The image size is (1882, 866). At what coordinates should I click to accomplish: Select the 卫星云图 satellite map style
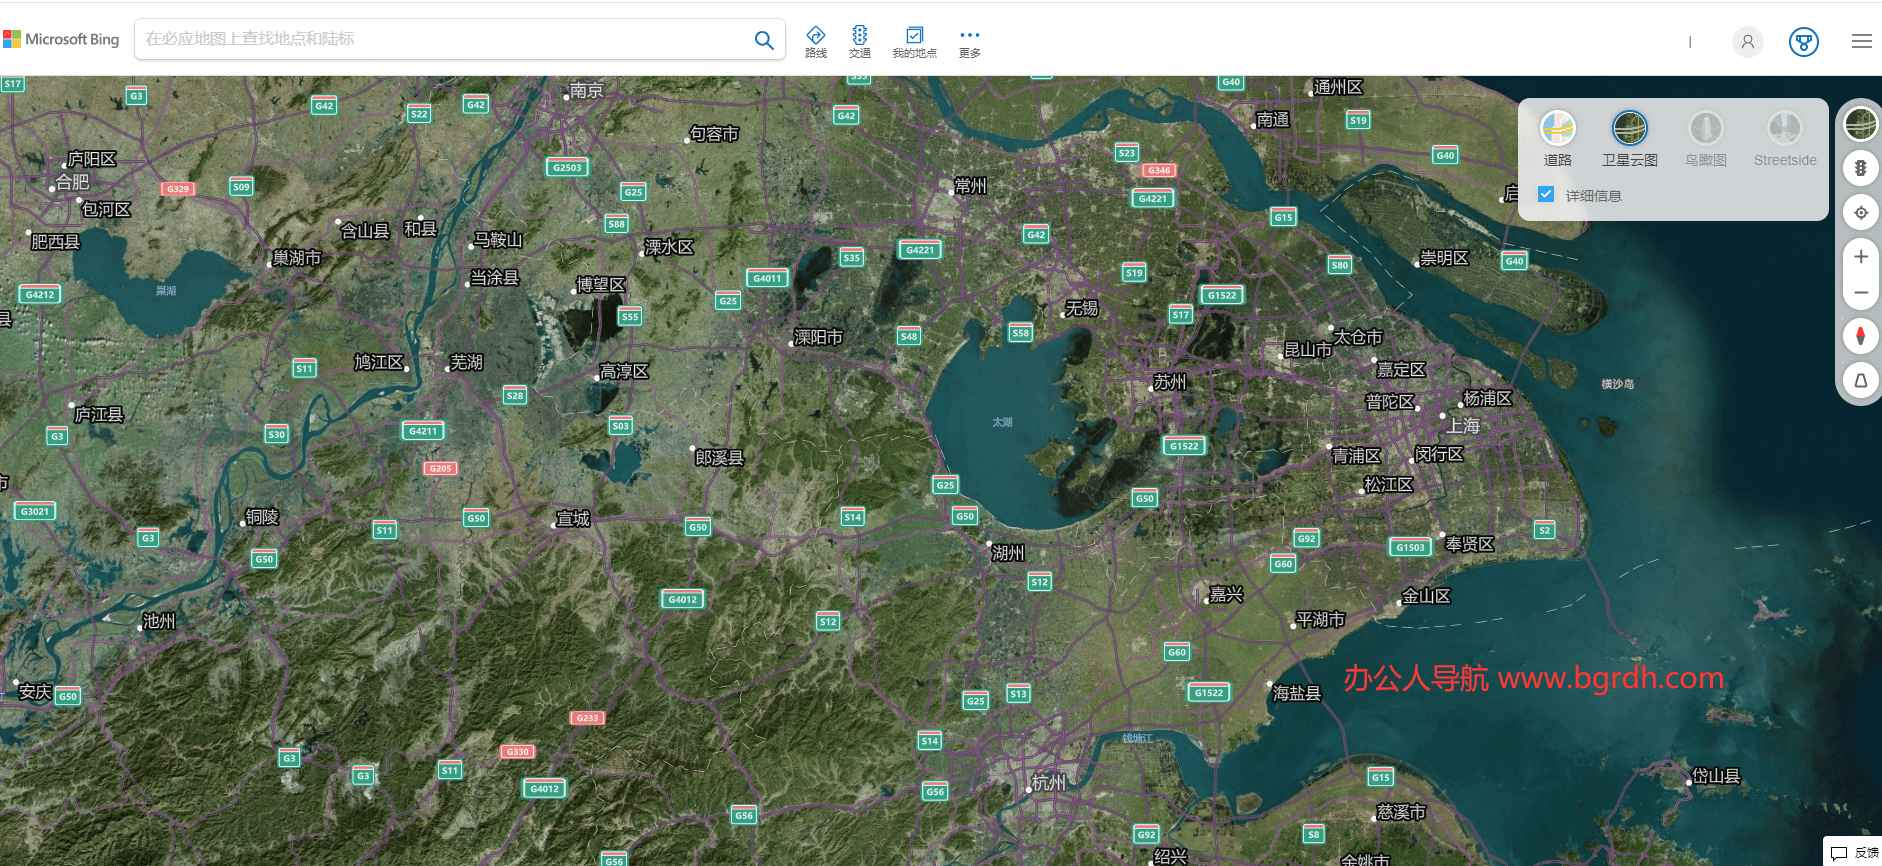[x=1629, y=139]
